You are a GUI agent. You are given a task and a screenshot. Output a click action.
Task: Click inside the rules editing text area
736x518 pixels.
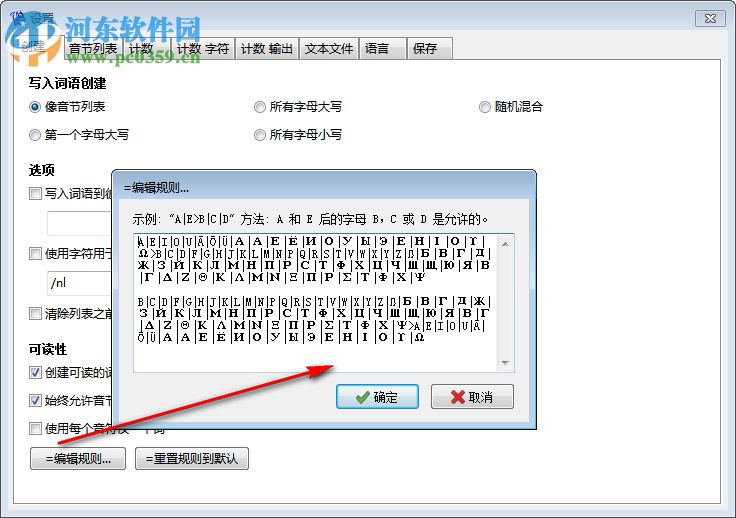(x=315, y=303)
